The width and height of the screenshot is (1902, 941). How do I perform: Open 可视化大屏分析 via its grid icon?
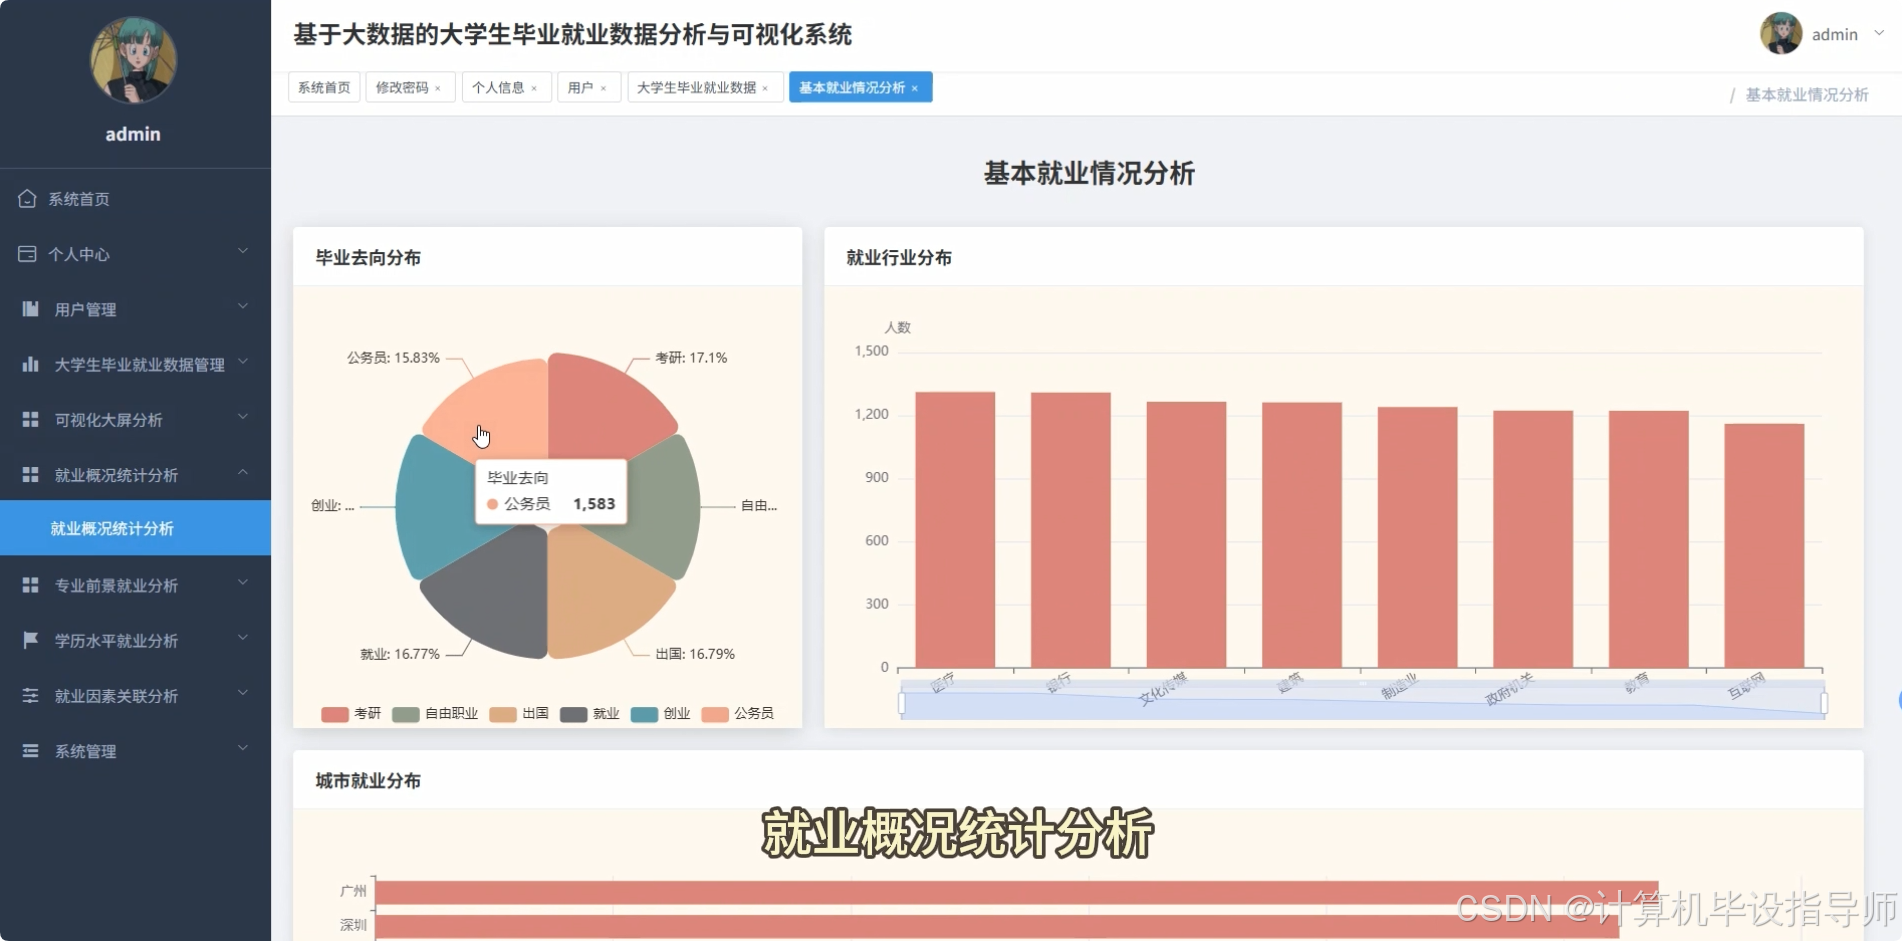pyautogui.click(x=28, y=418)
